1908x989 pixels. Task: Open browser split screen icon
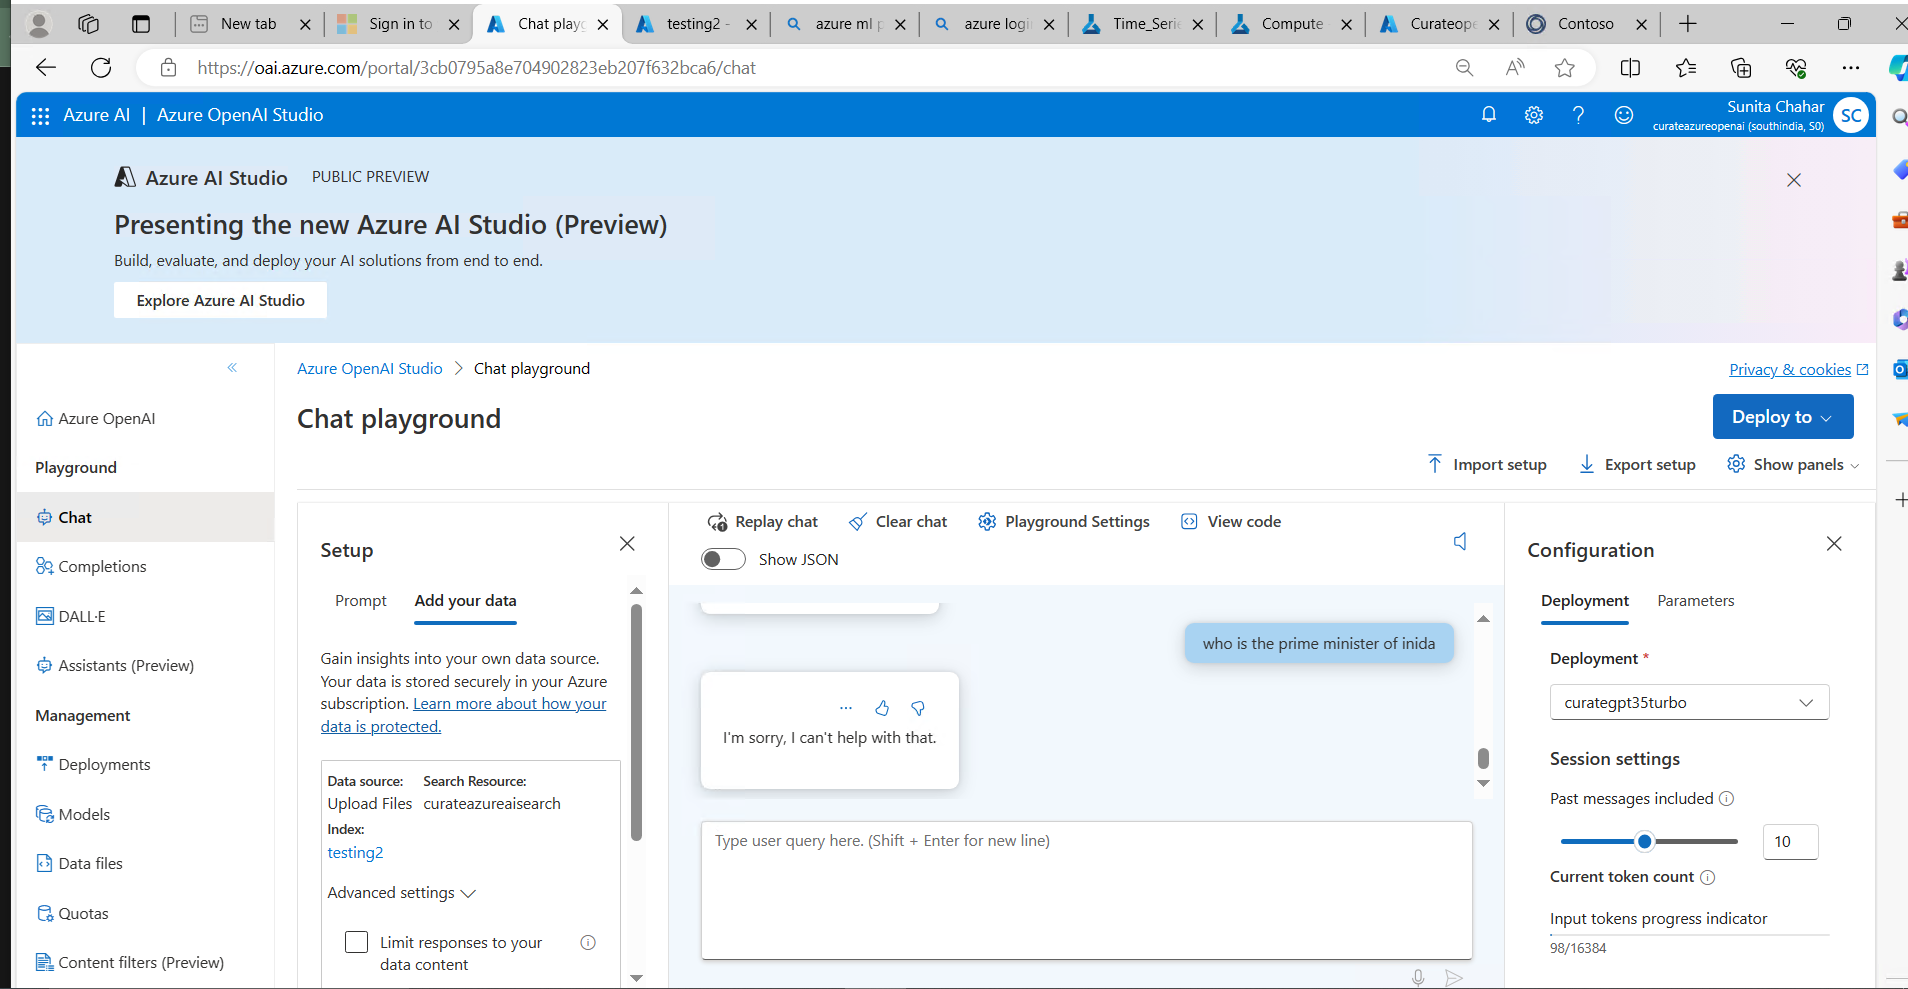pos(1630,67)
